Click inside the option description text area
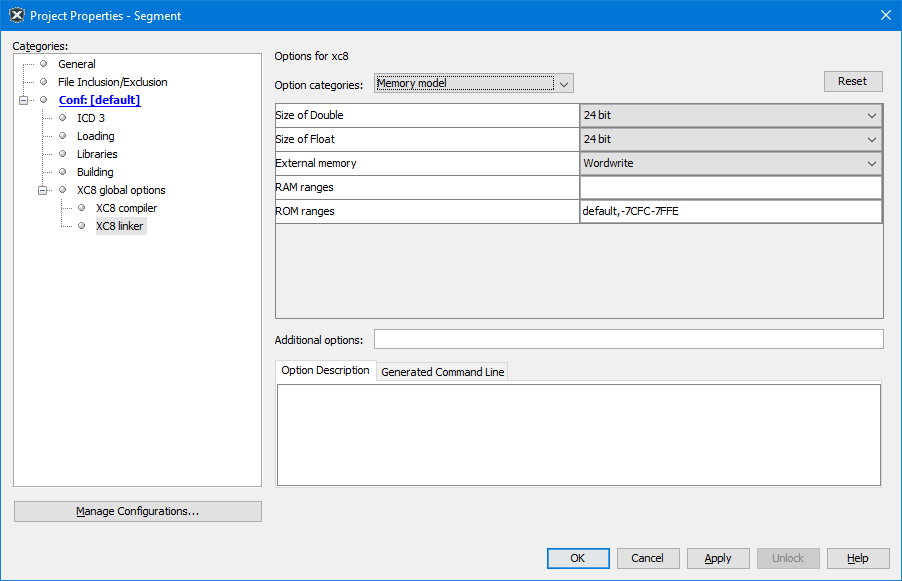The height and width of the screenshot is (581, 902). 579,435
